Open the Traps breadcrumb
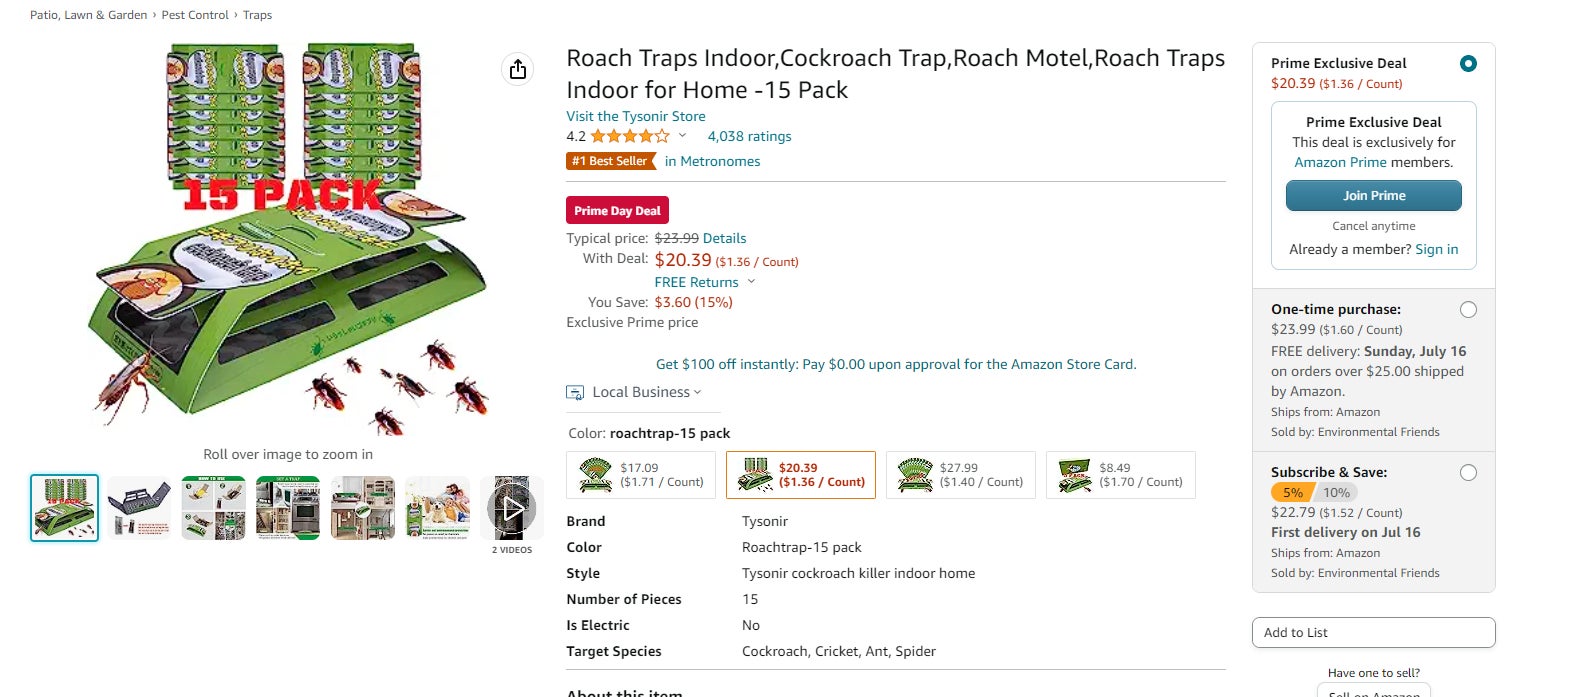 click(x=256, y=14)
